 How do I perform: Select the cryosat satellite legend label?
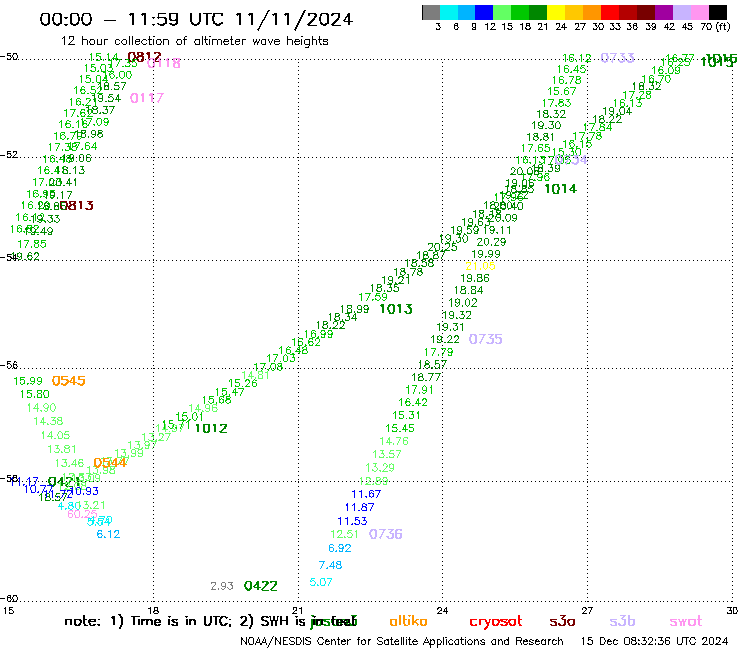[496, 622]
